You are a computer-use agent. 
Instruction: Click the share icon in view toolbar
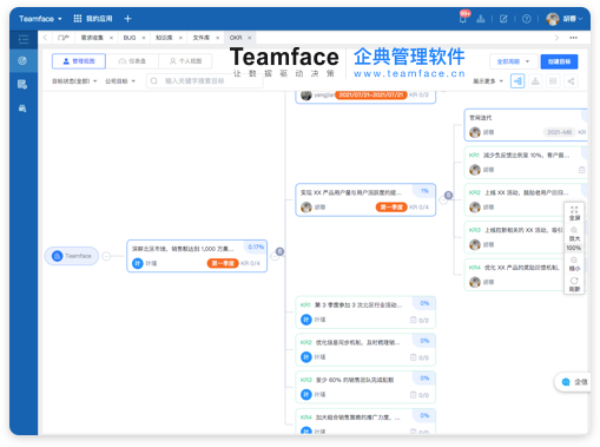tap(571, 81)
